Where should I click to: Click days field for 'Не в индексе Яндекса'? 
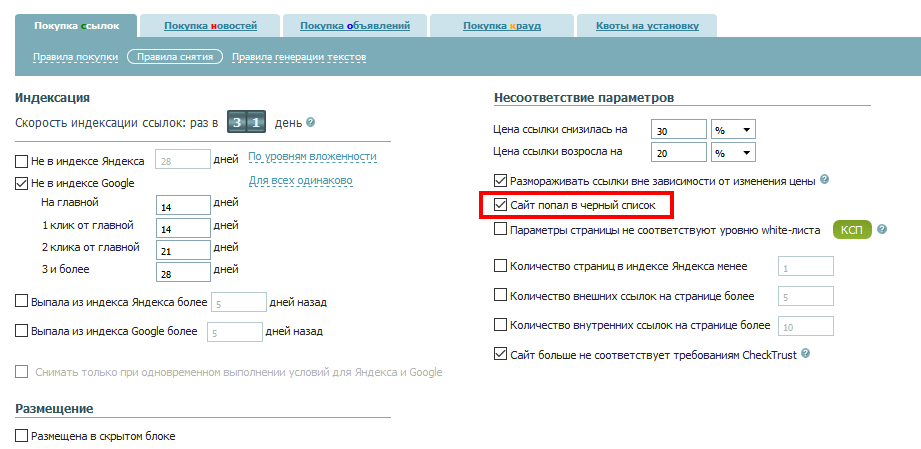(183, 159)
